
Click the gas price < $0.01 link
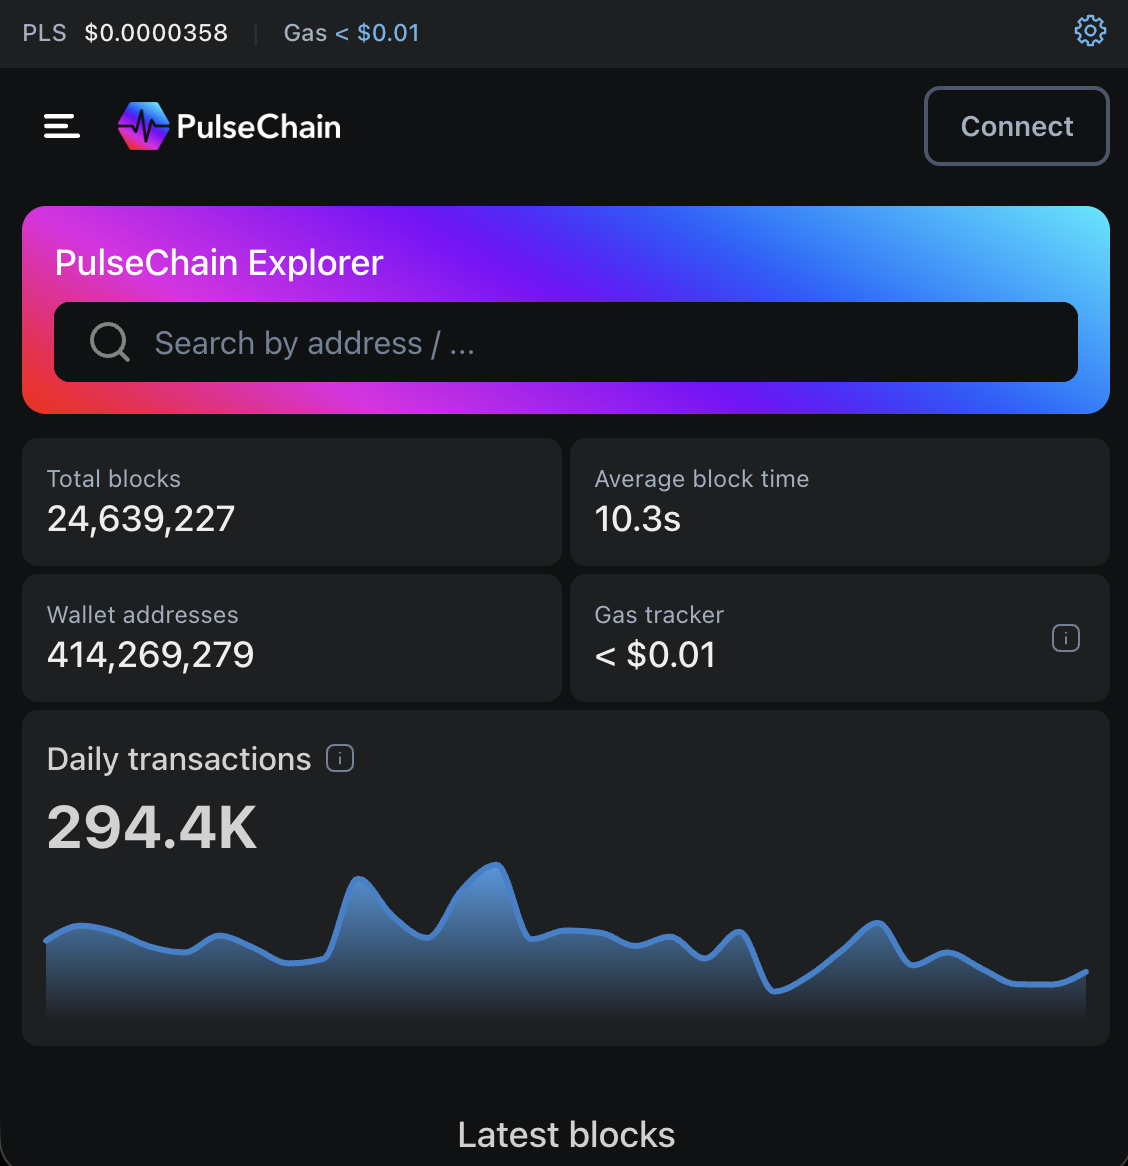377,33
